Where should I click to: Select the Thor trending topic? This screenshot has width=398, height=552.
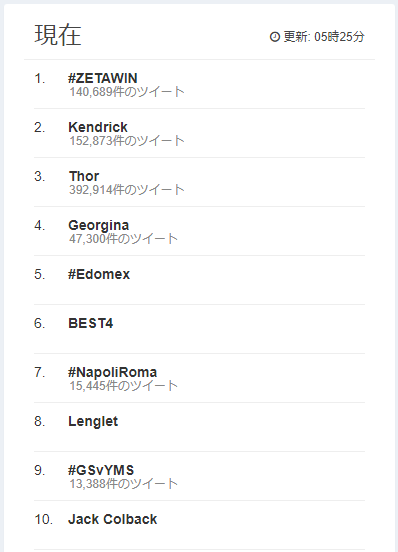(x=84, y=176)
